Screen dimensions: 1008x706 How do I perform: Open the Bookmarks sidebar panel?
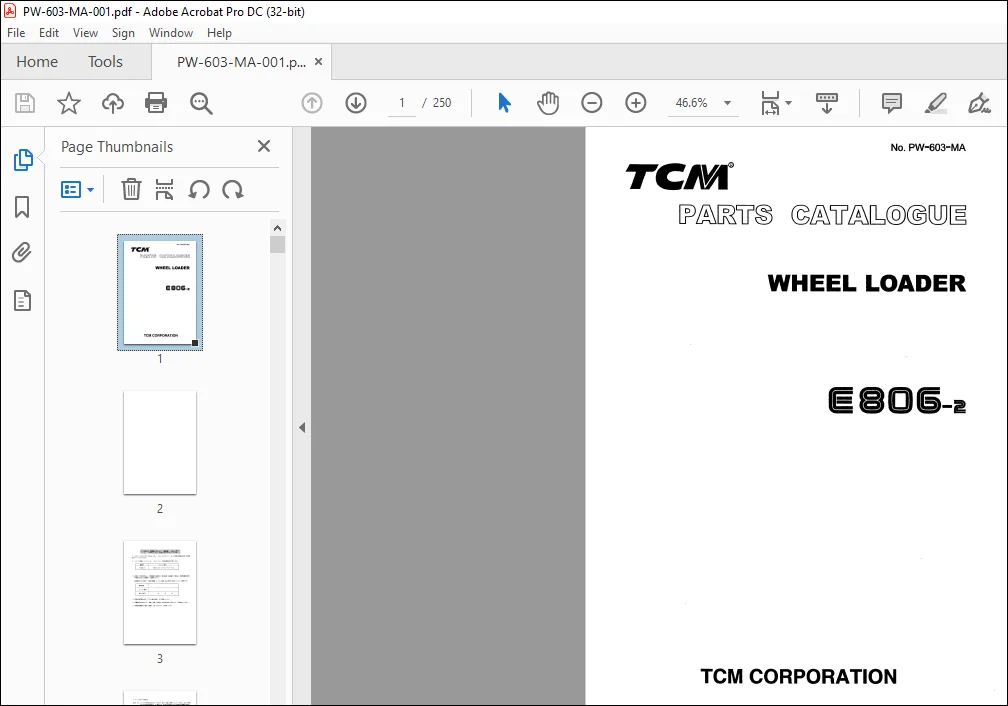tap(22, 207)
